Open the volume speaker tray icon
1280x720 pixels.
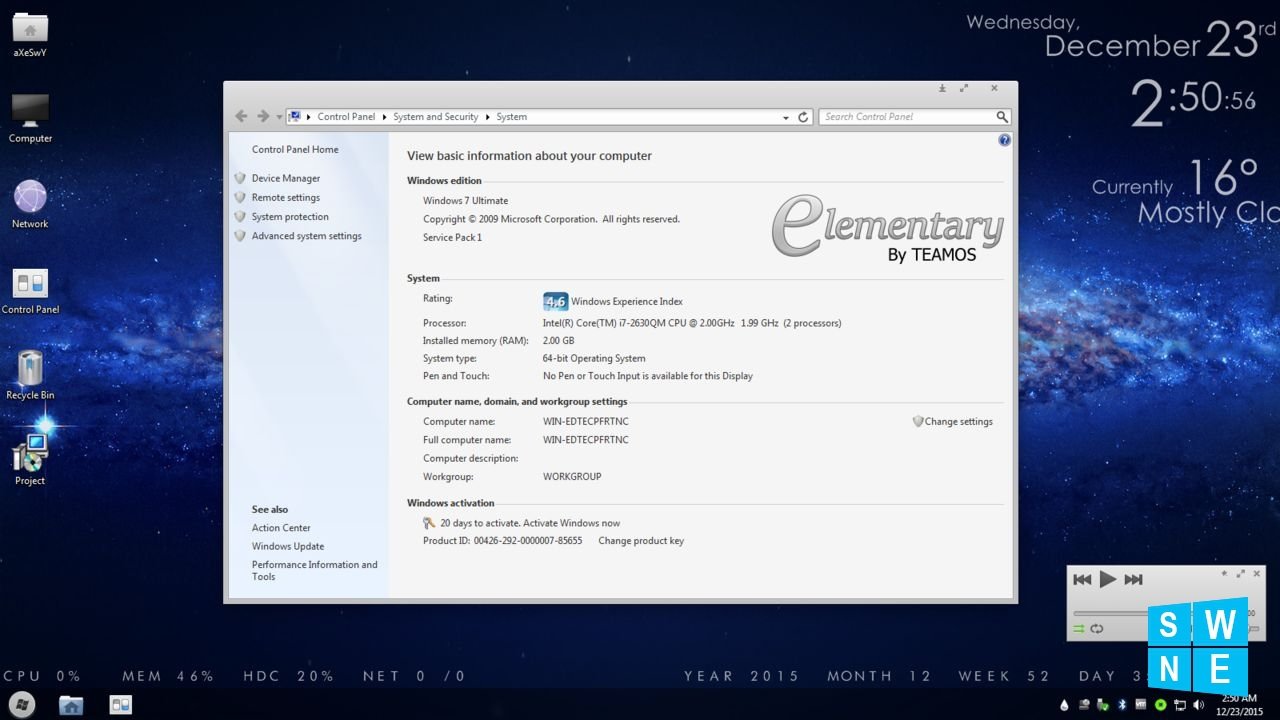(x=1199, y=705)
